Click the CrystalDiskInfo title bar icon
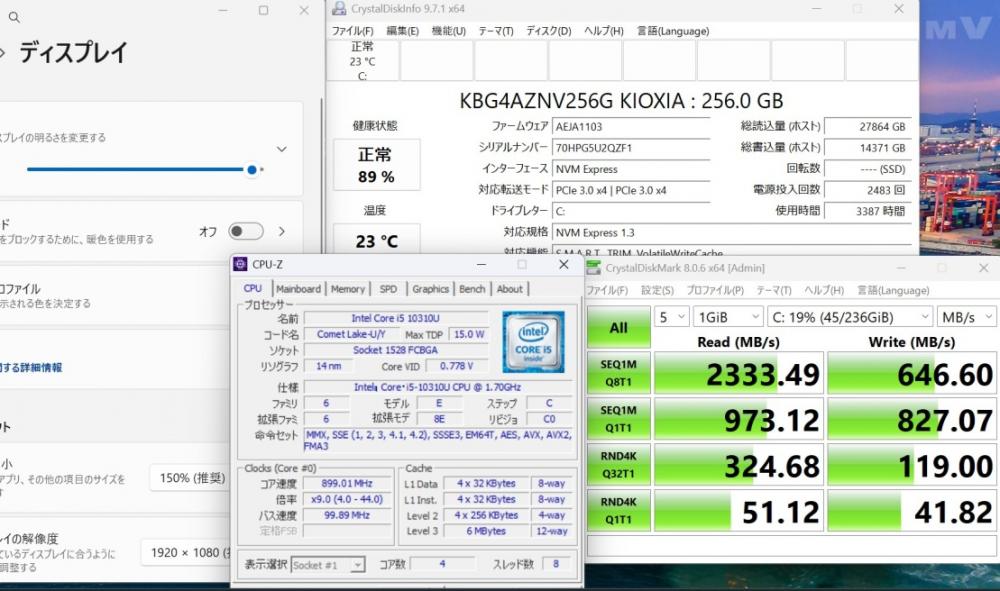The height and width of the screenshot is (591, 1000). click(339, 8)
